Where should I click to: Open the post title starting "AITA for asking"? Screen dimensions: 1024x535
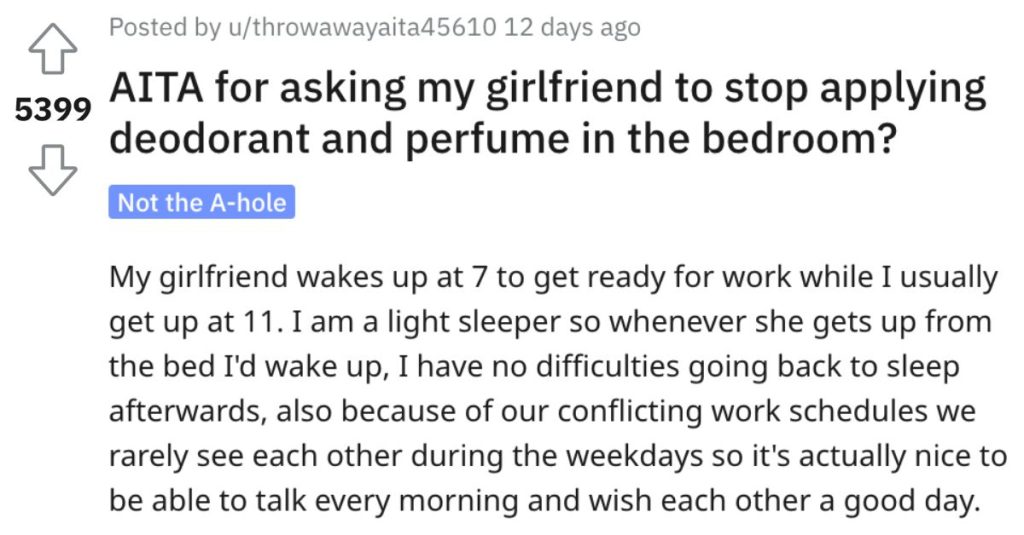point(548,114)
